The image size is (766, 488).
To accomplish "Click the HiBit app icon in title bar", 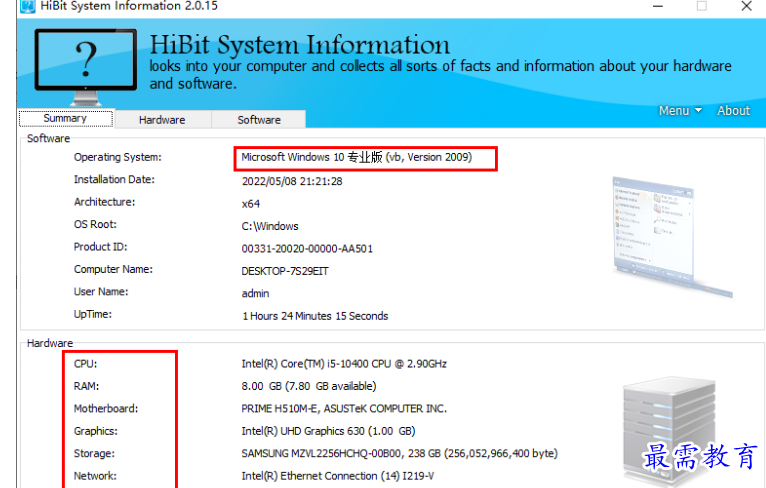I will [28, 6].
